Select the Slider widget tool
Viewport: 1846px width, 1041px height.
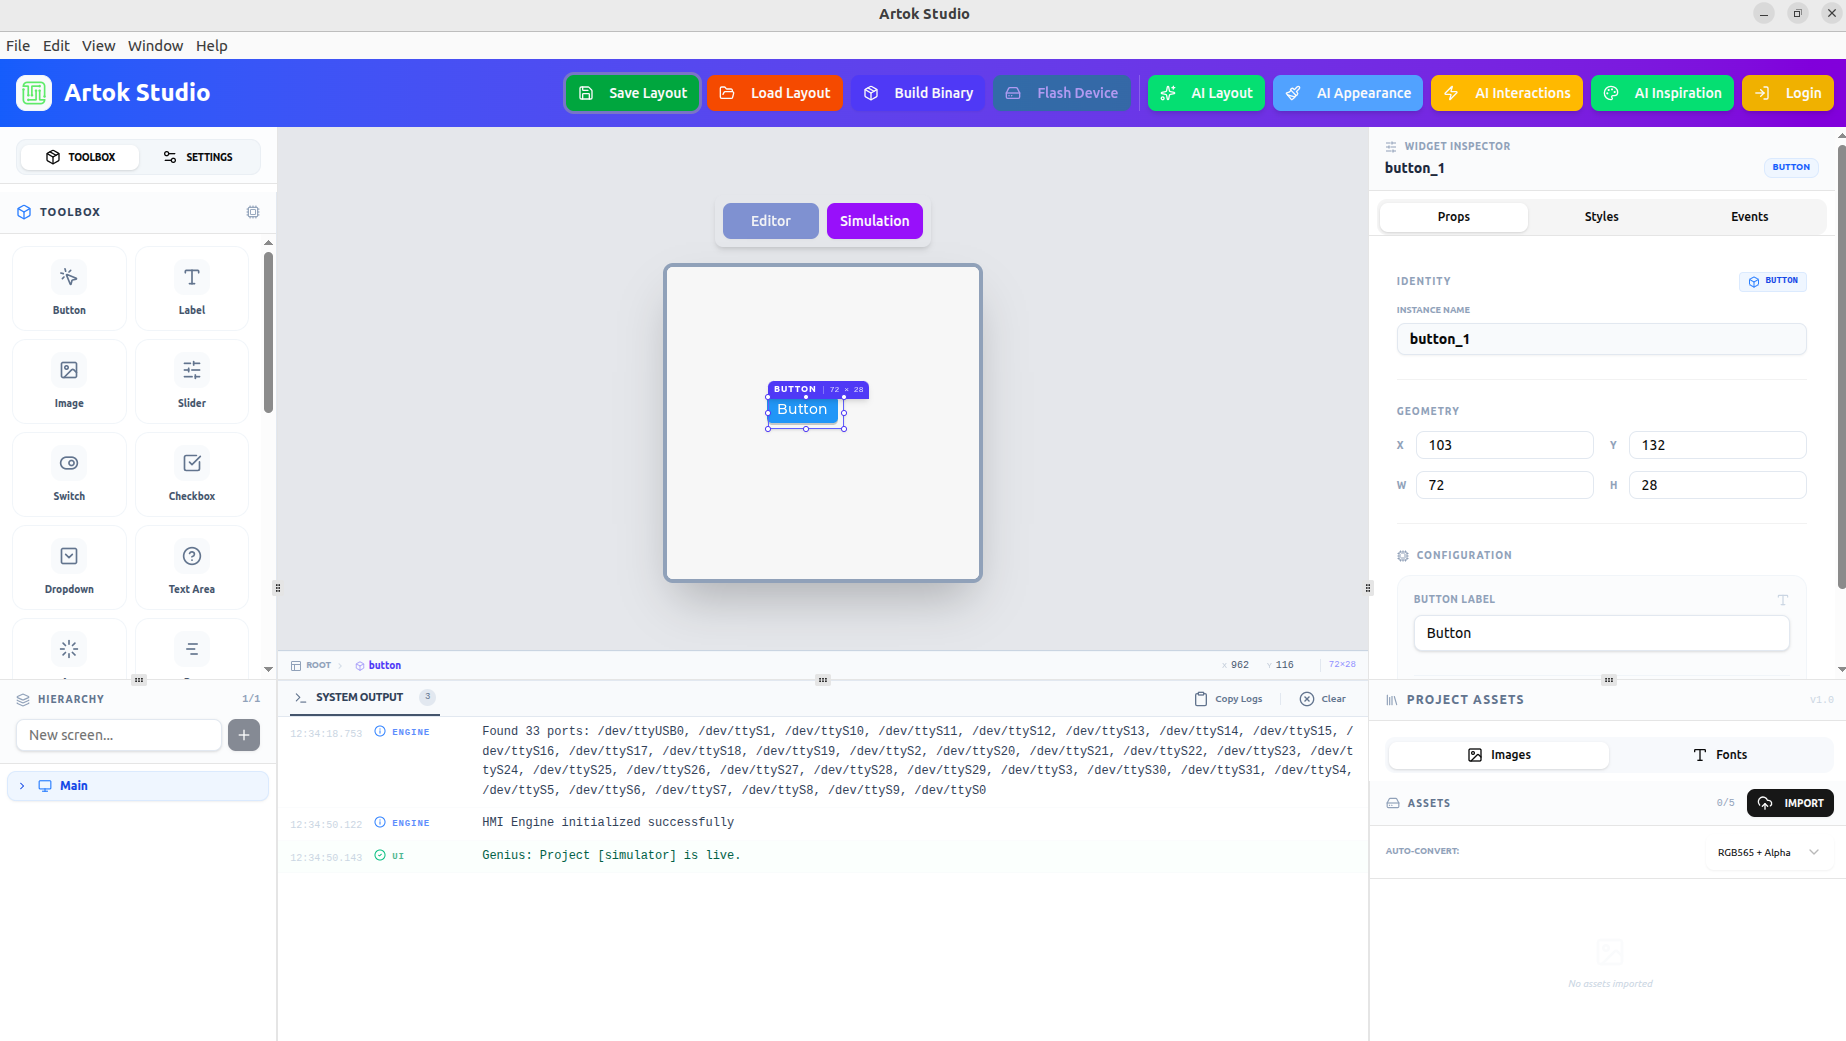[x=191, y=381]
